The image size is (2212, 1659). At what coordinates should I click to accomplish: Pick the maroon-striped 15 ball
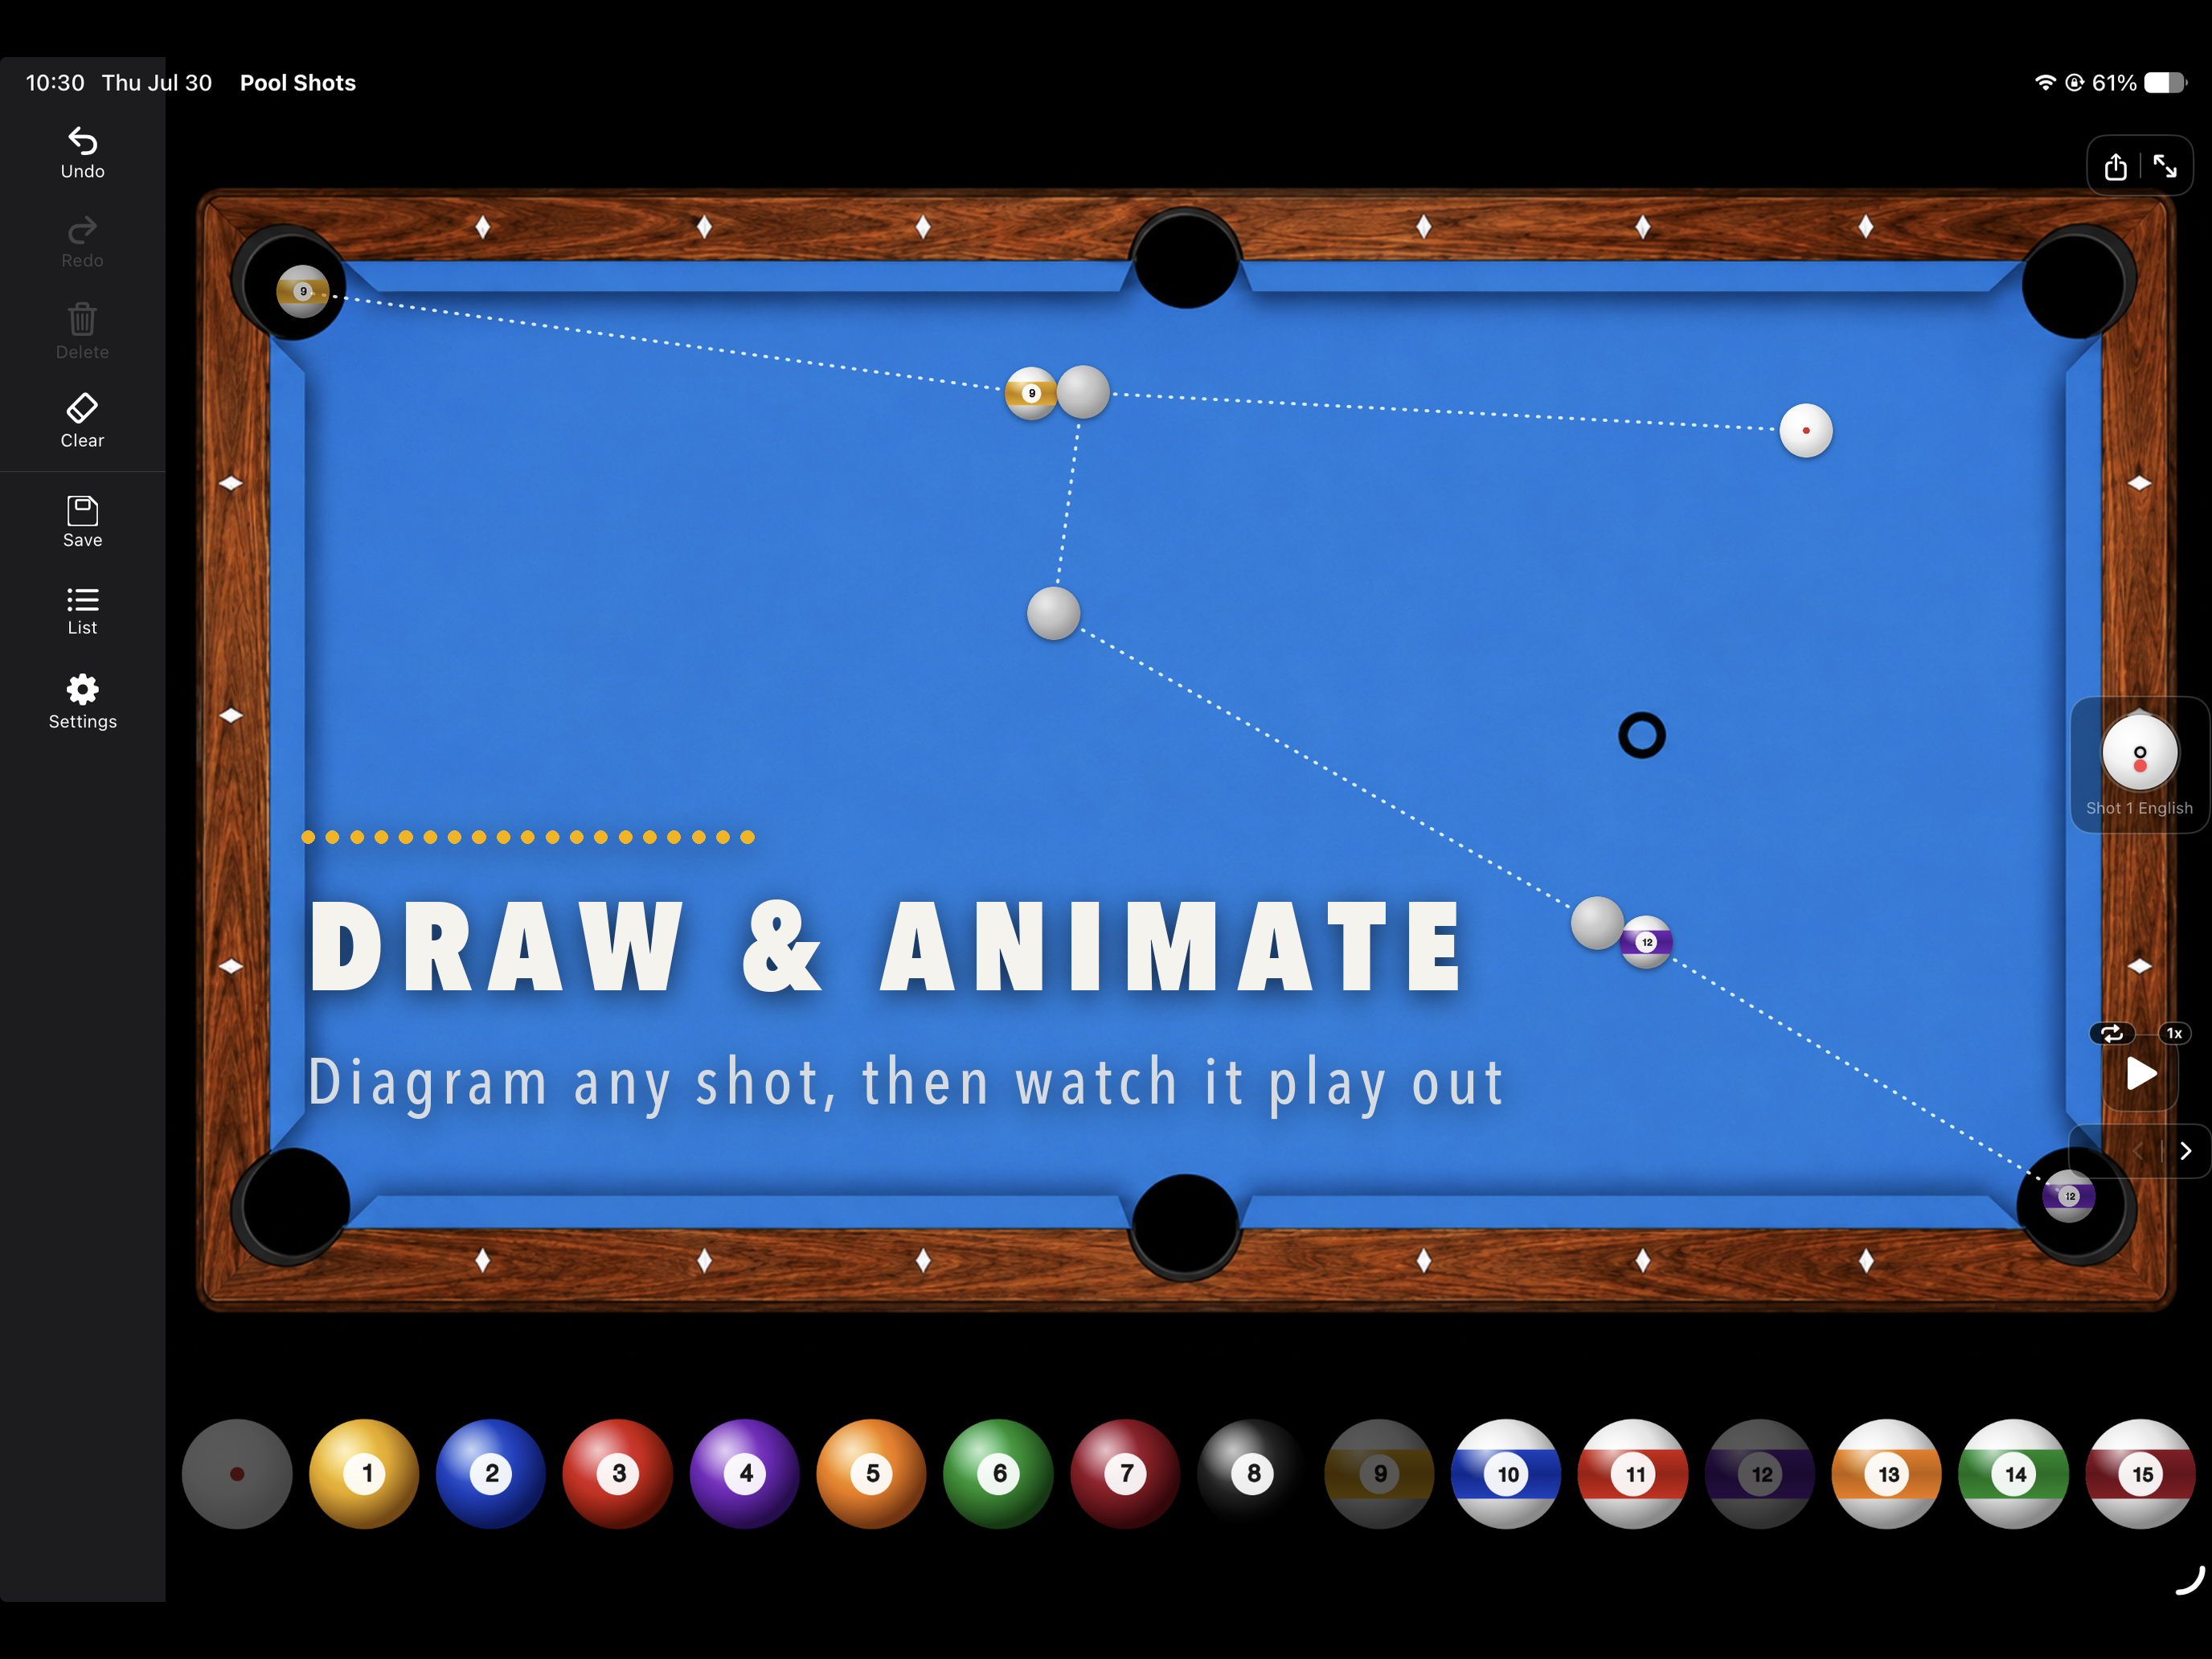(x=2141, y=1473)
